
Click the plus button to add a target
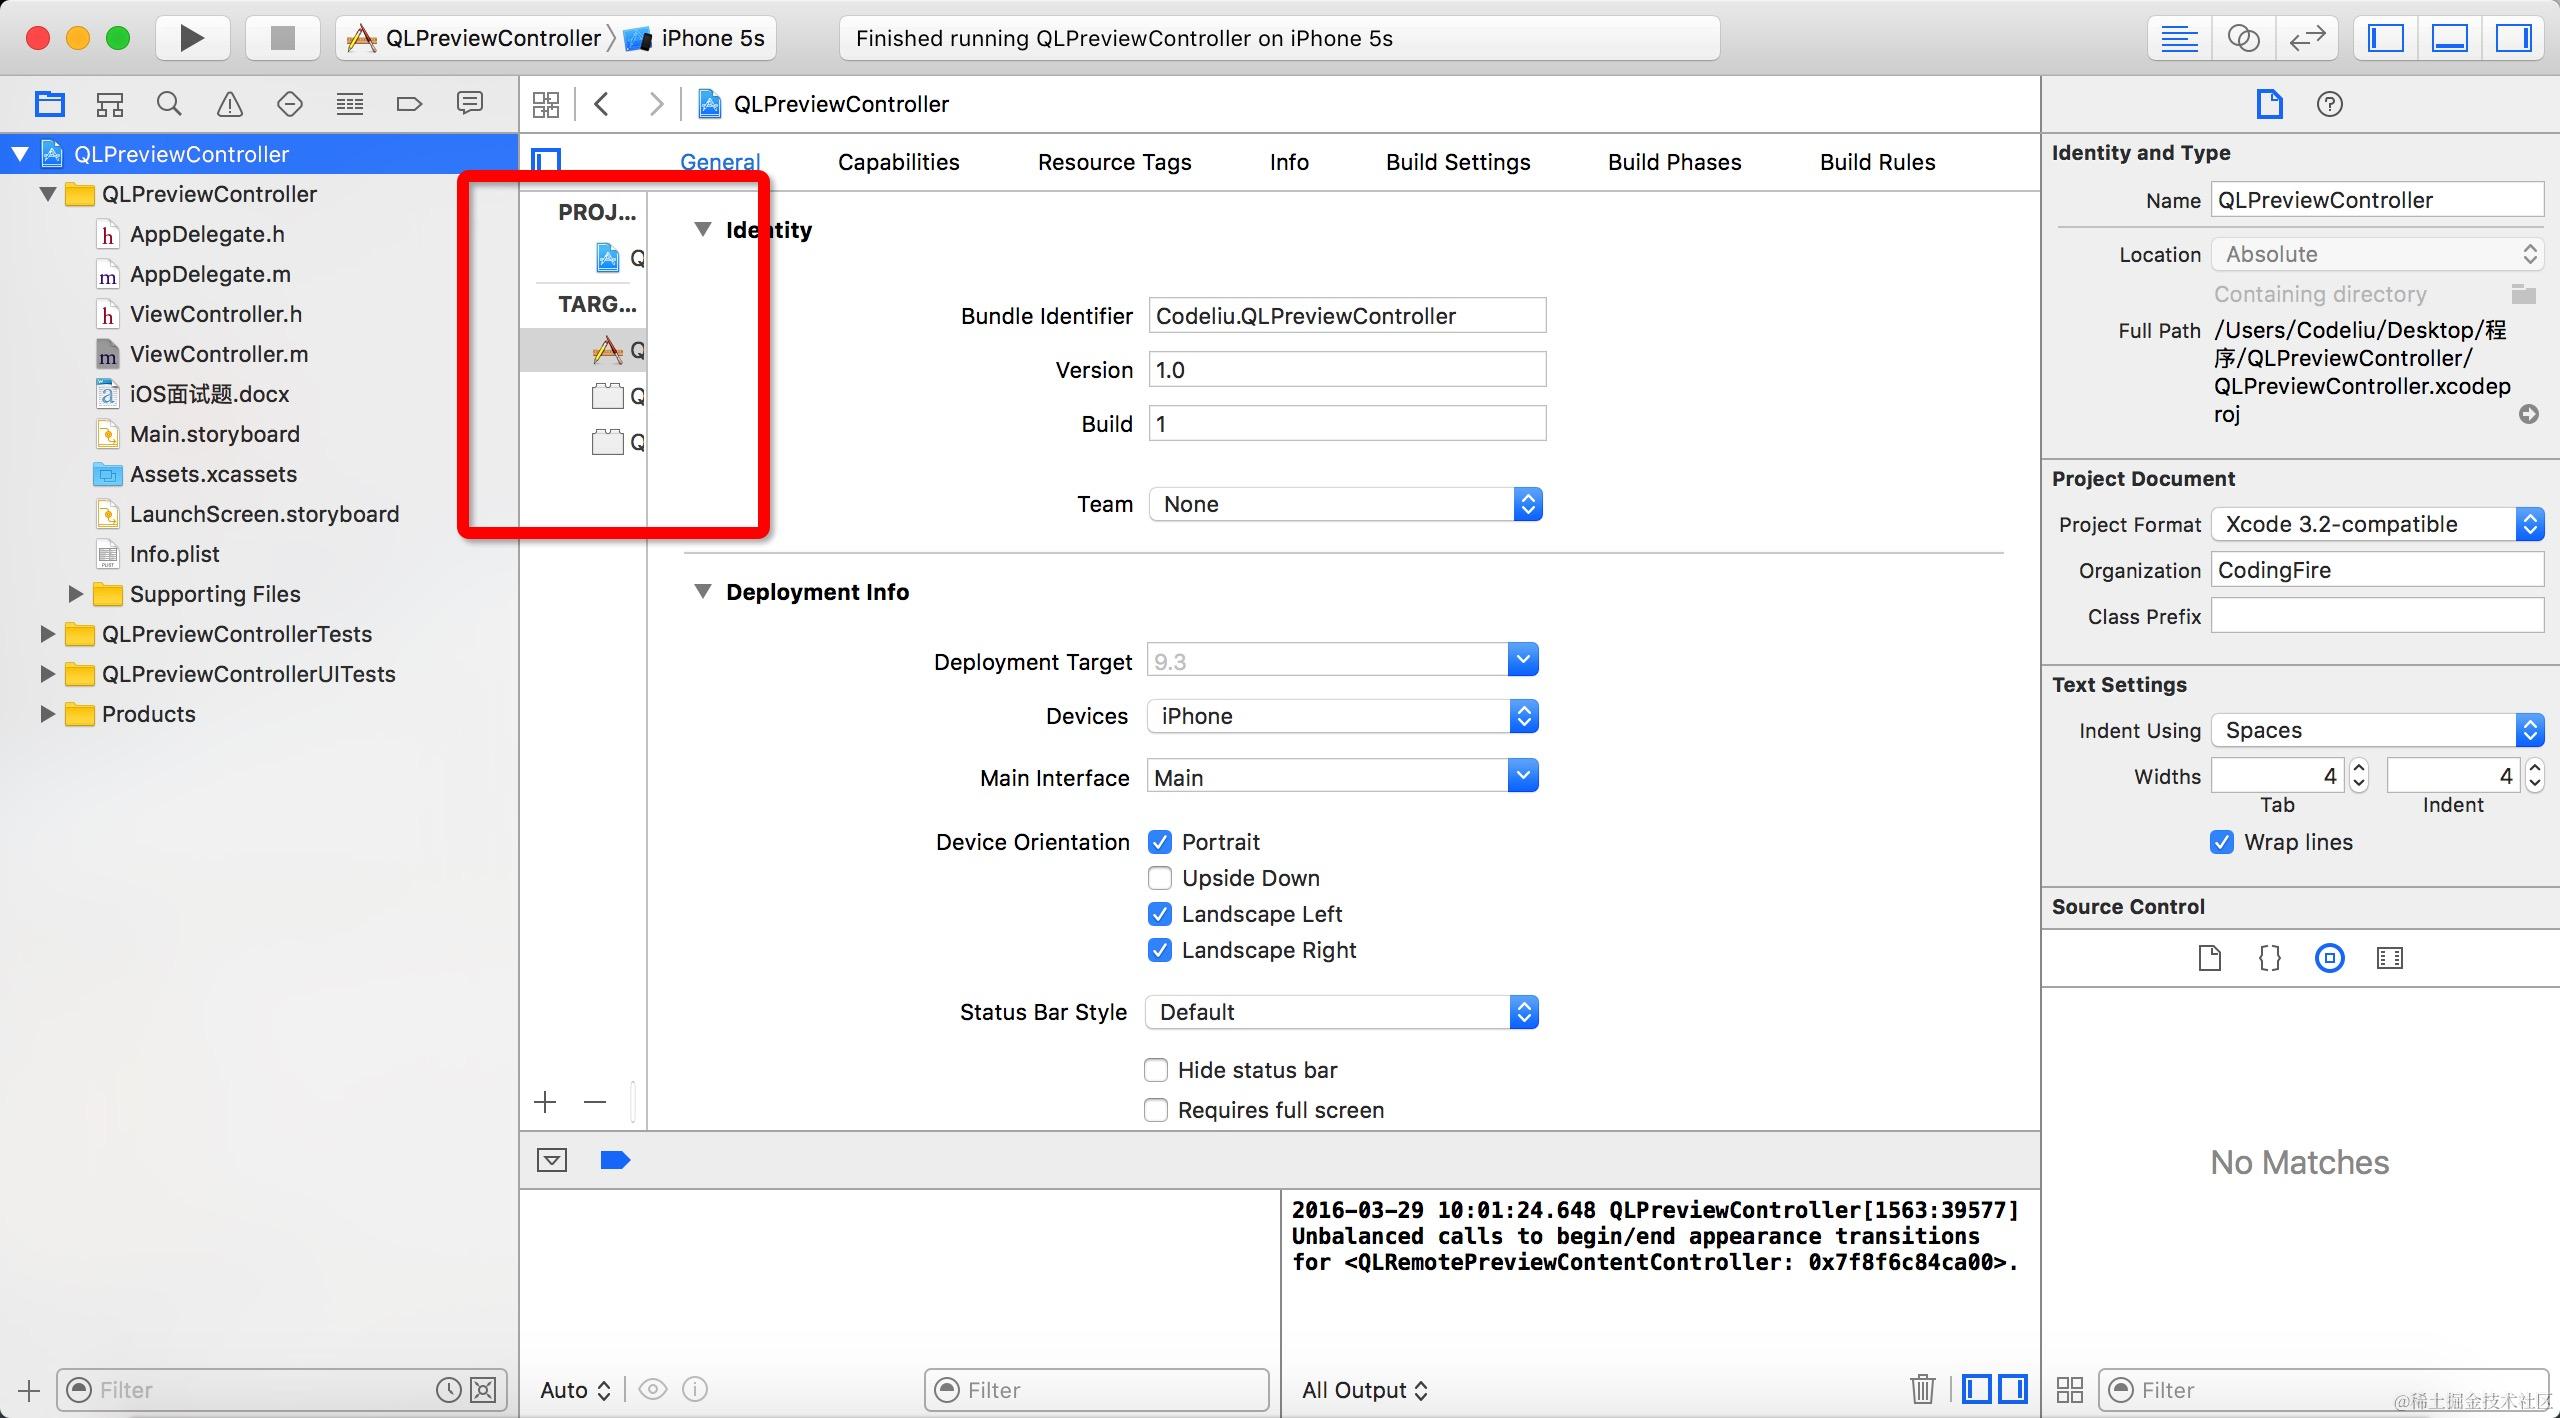(x=545, y=1102)
